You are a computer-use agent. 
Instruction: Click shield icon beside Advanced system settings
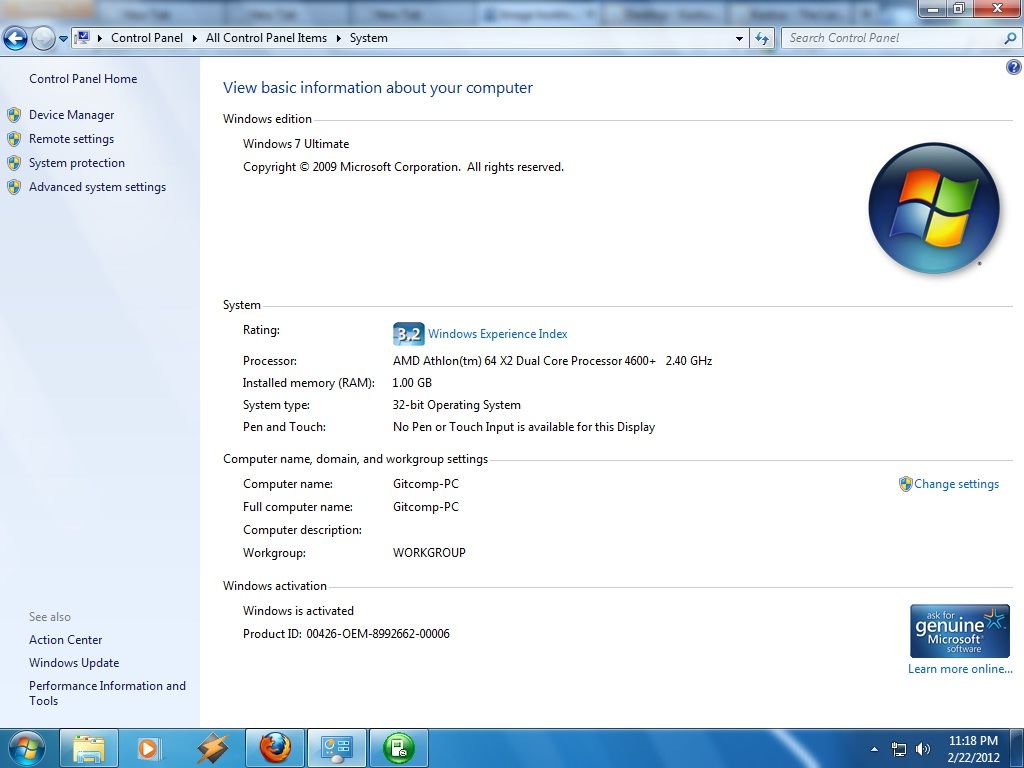tap(14, 187)
